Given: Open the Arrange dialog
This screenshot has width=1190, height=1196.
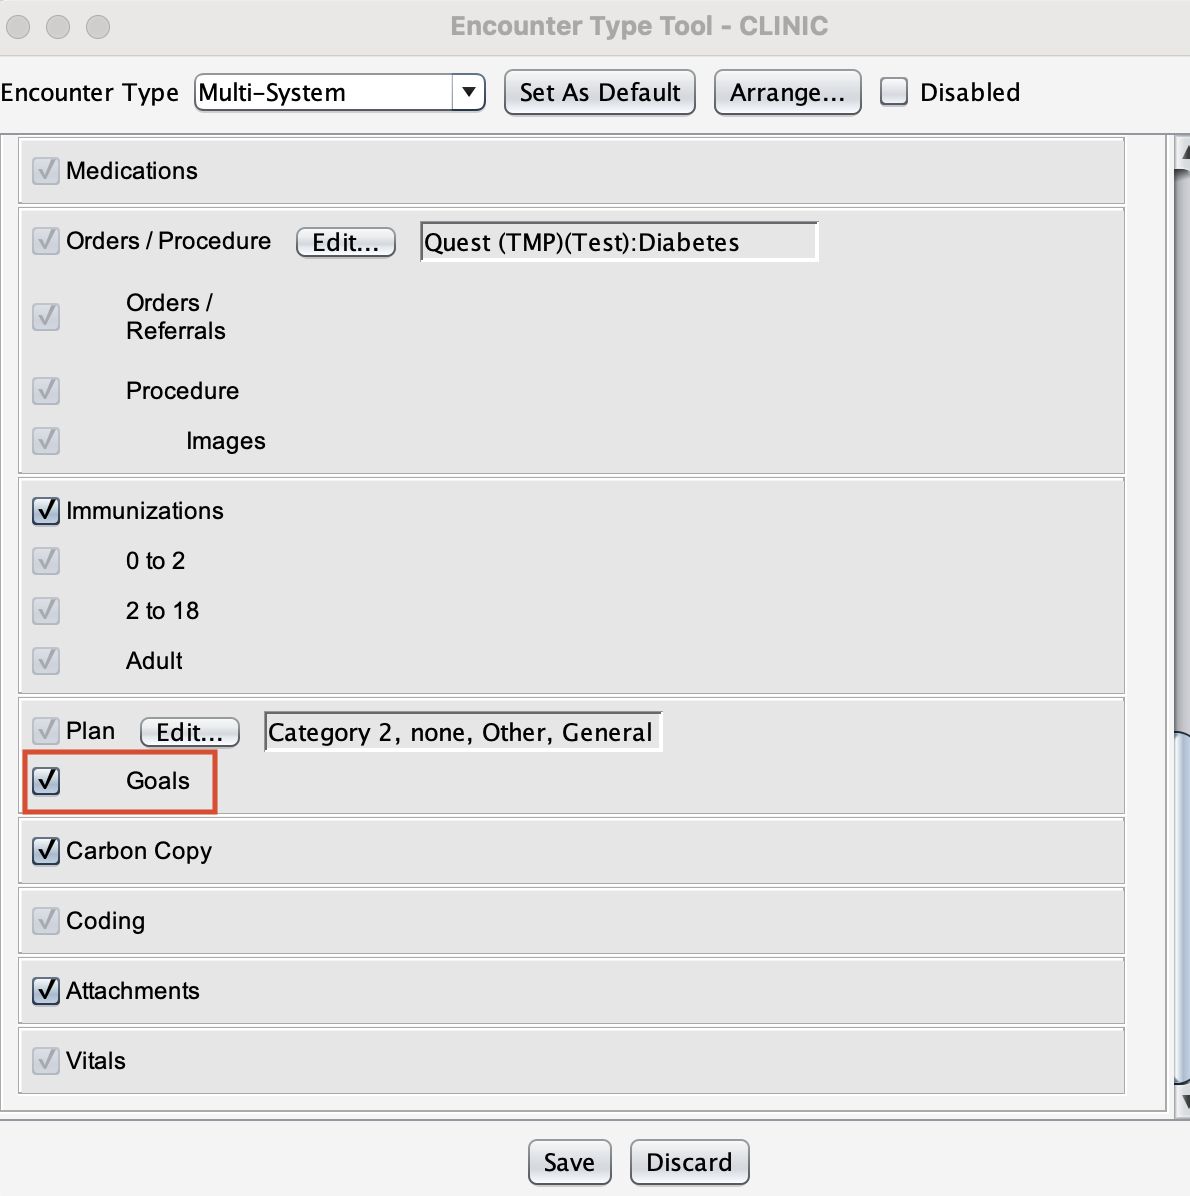Looking at the screenshot, I should coord(787,92).
